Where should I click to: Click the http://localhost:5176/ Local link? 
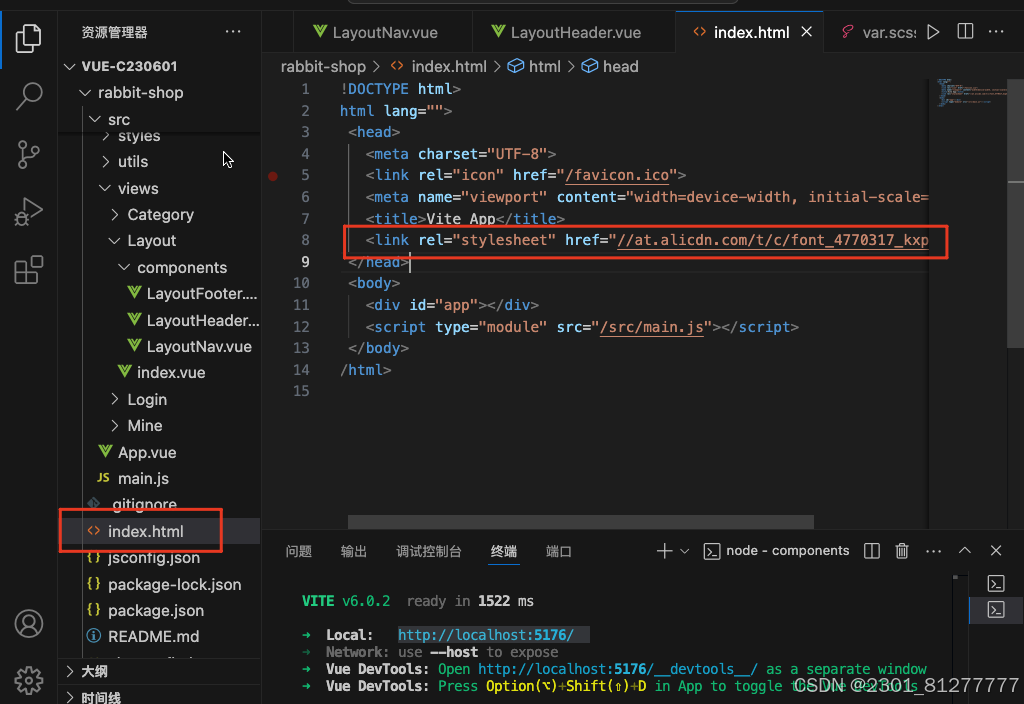tap(486, 634)
